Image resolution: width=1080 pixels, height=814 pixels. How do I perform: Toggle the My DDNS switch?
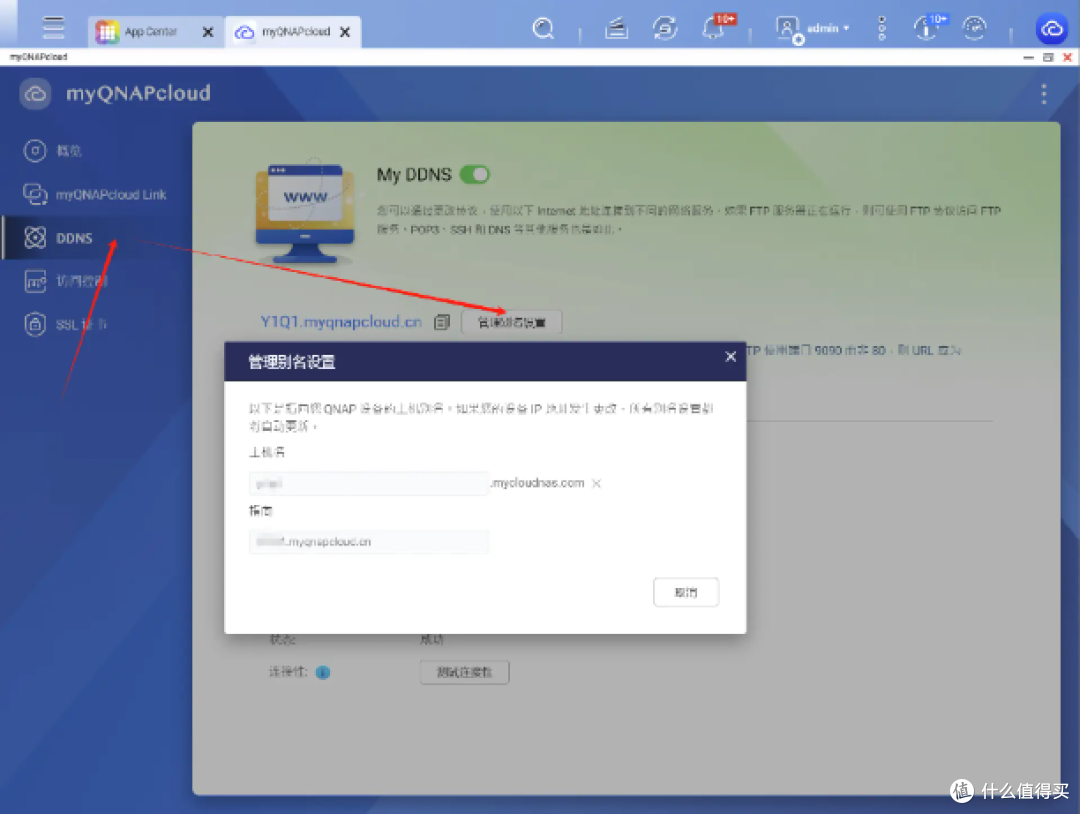click(475, 174)
